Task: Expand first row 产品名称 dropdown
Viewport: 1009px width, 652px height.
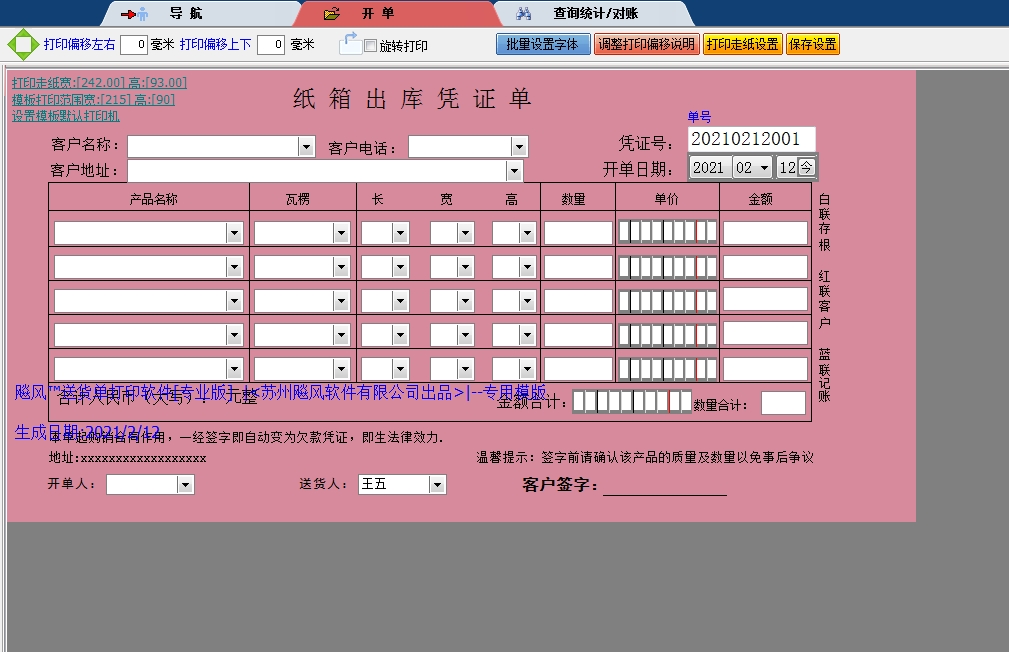Action: [234, 234]
